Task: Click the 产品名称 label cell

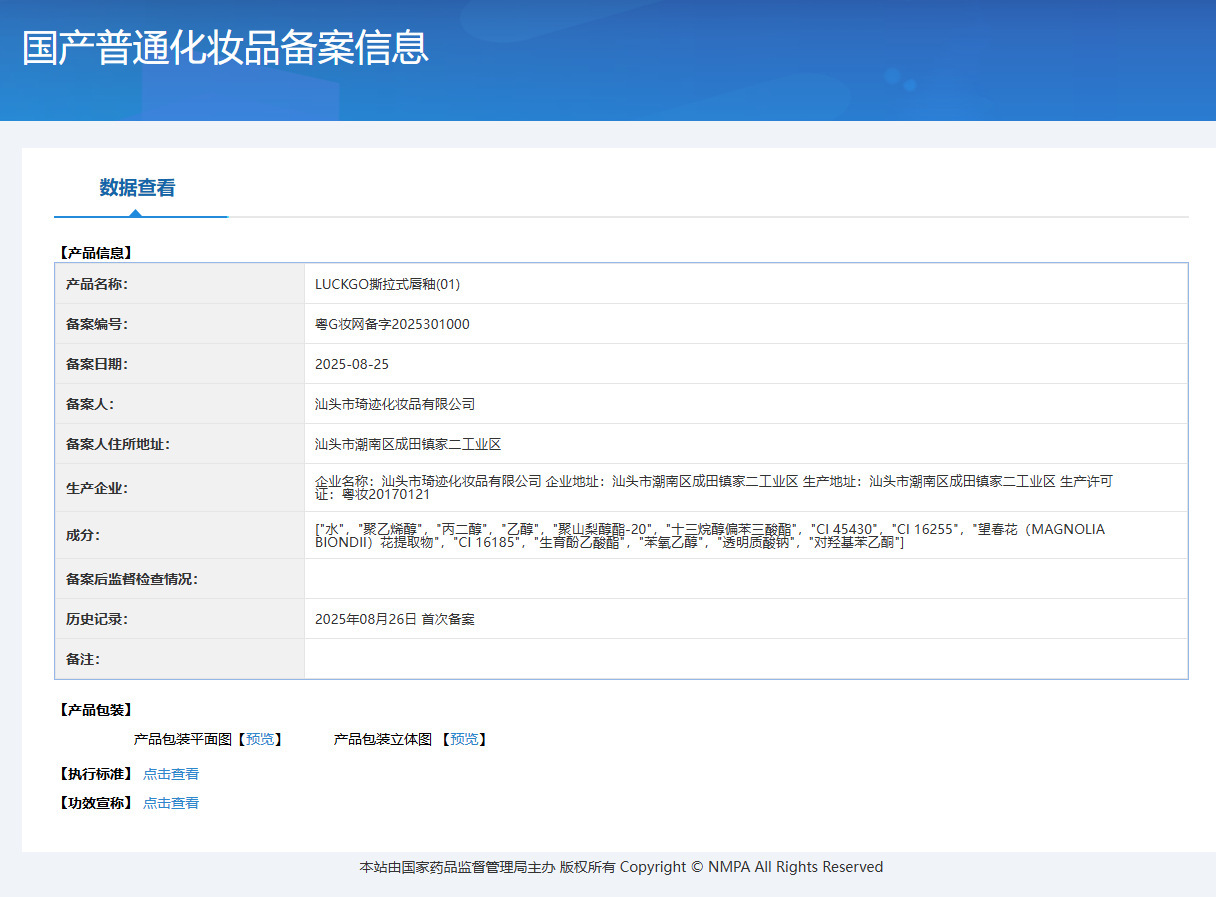Action: click(180, 284)
